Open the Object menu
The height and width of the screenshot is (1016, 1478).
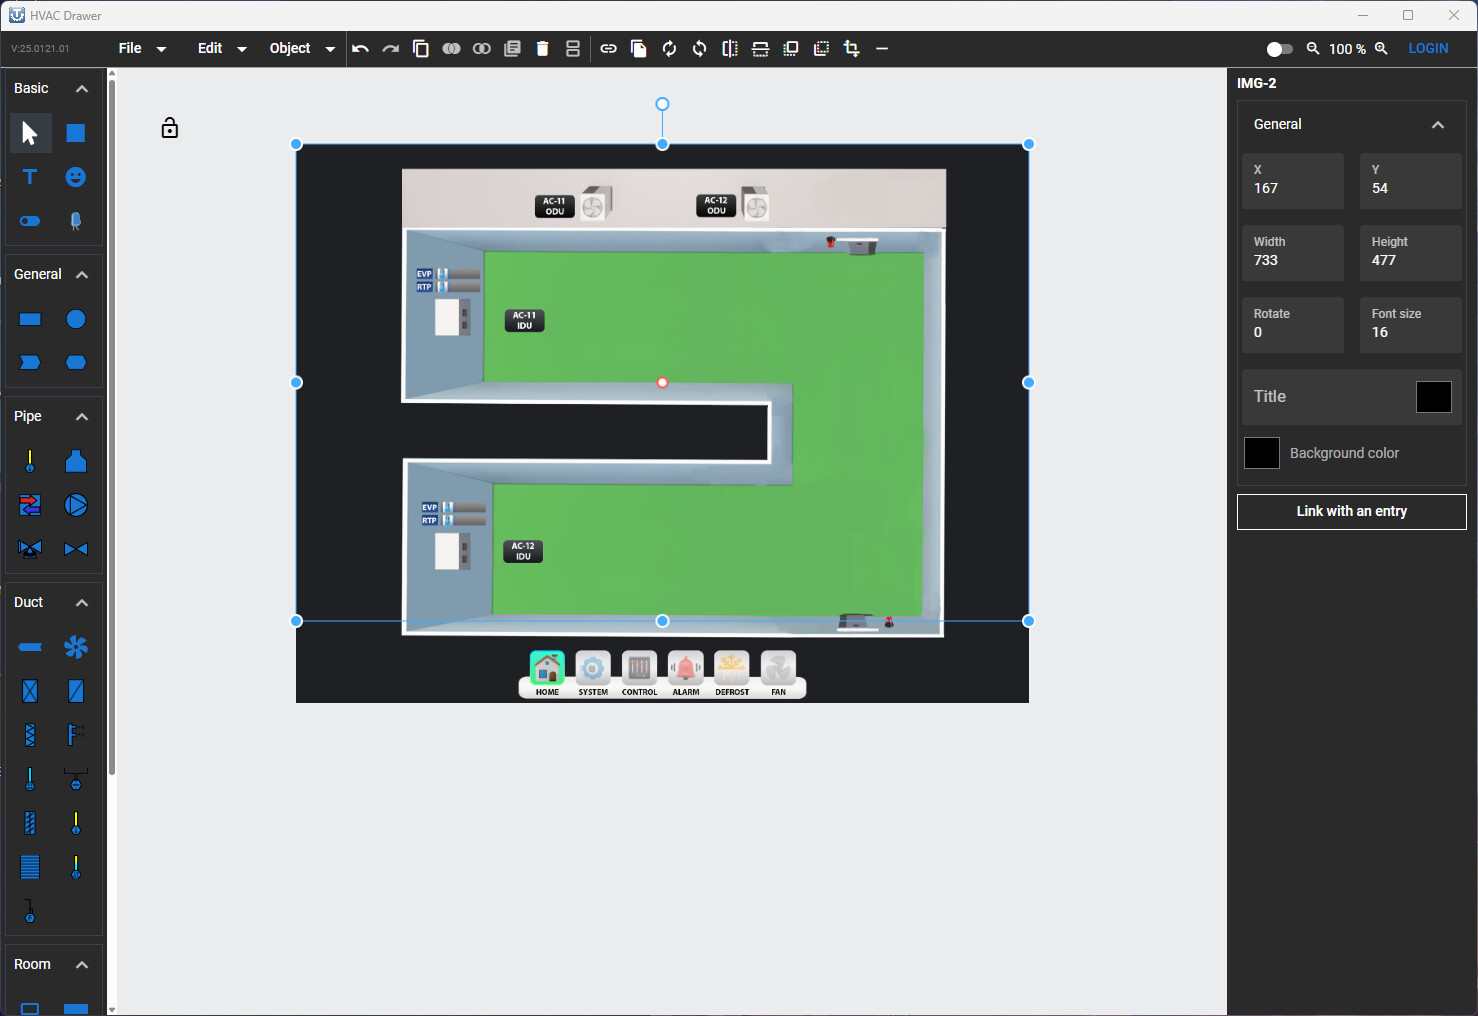click(301, 49)
